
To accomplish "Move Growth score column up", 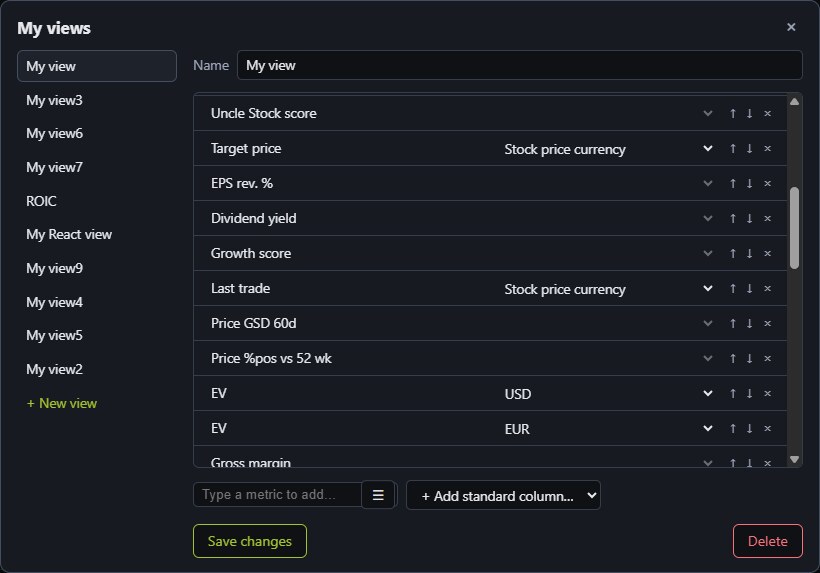I will pyautogui.click(x=733, y=254).
